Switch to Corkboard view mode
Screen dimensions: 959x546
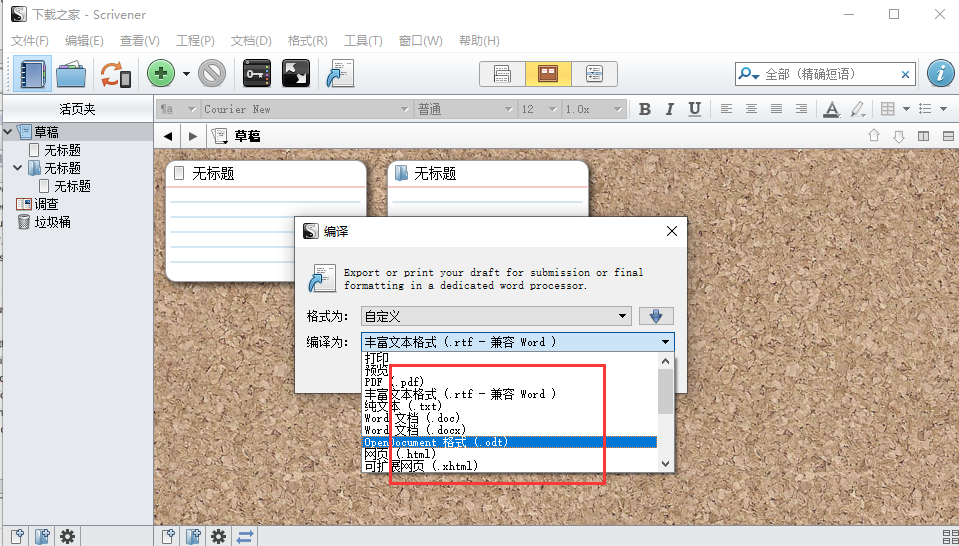coord(548,74)
